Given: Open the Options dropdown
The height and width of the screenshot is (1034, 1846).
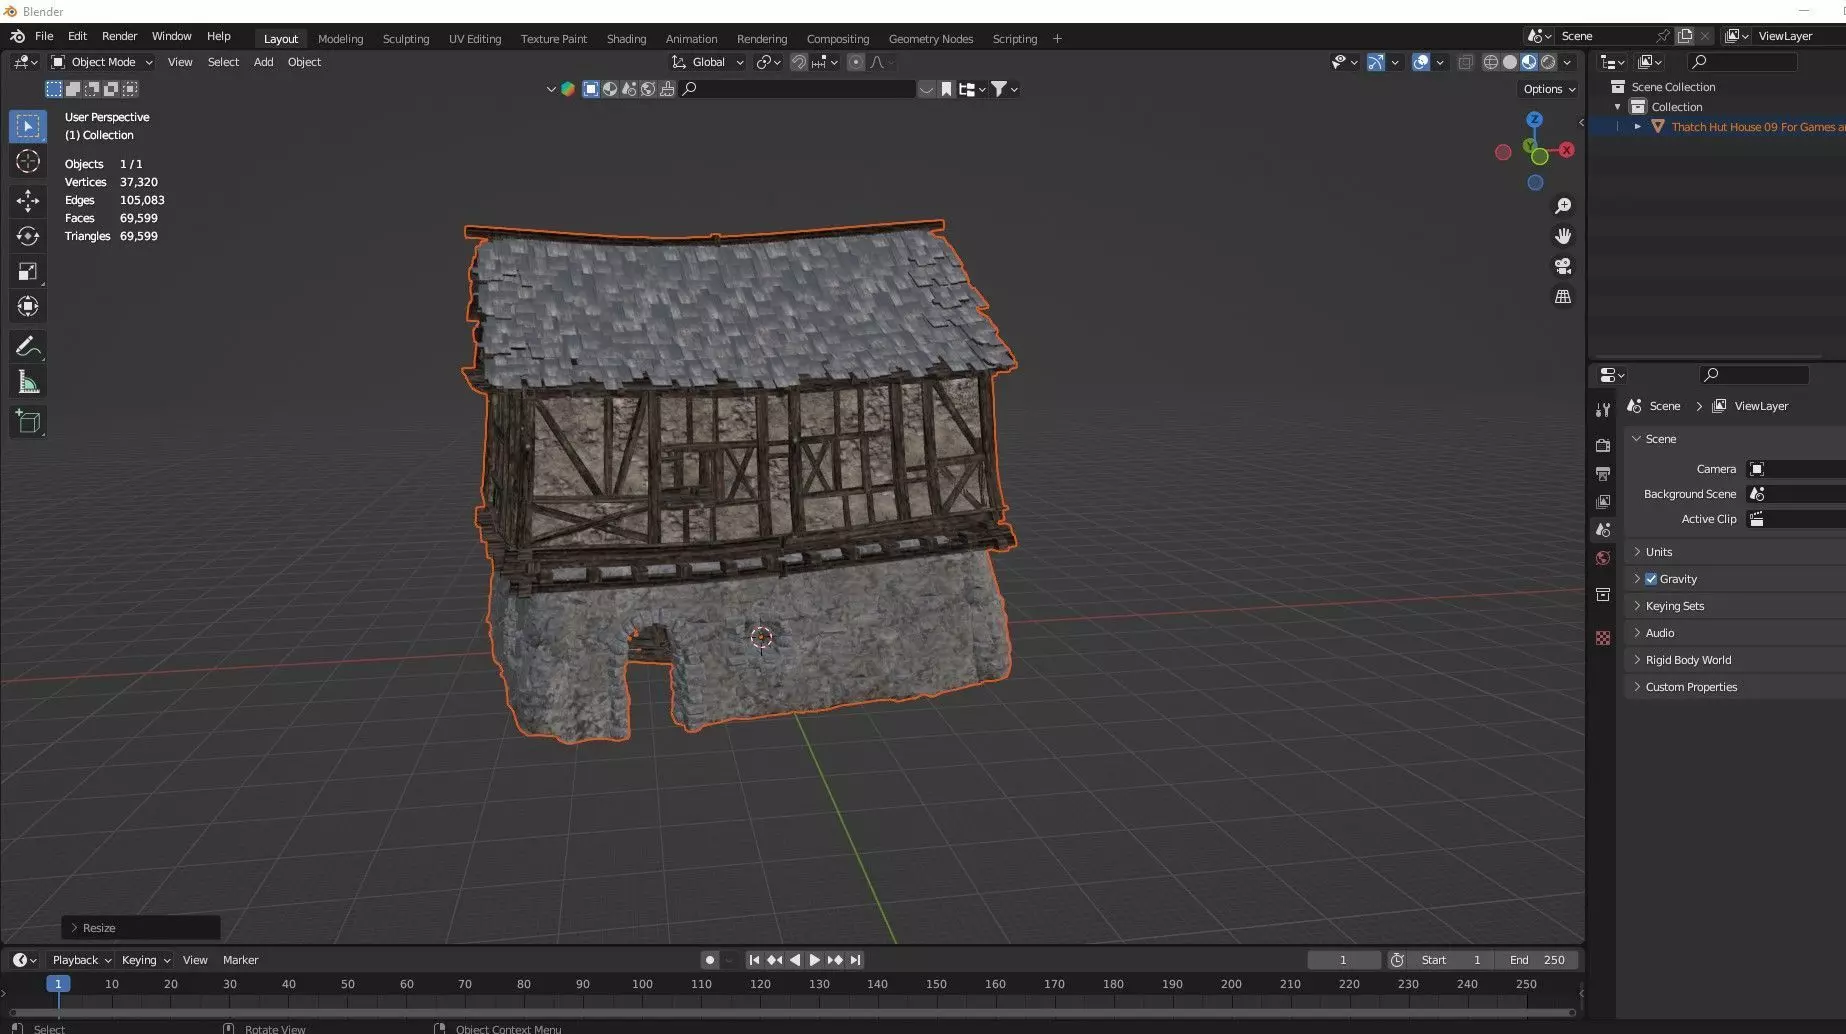Looking at the screenshot, I should [x=1549, y=89].
